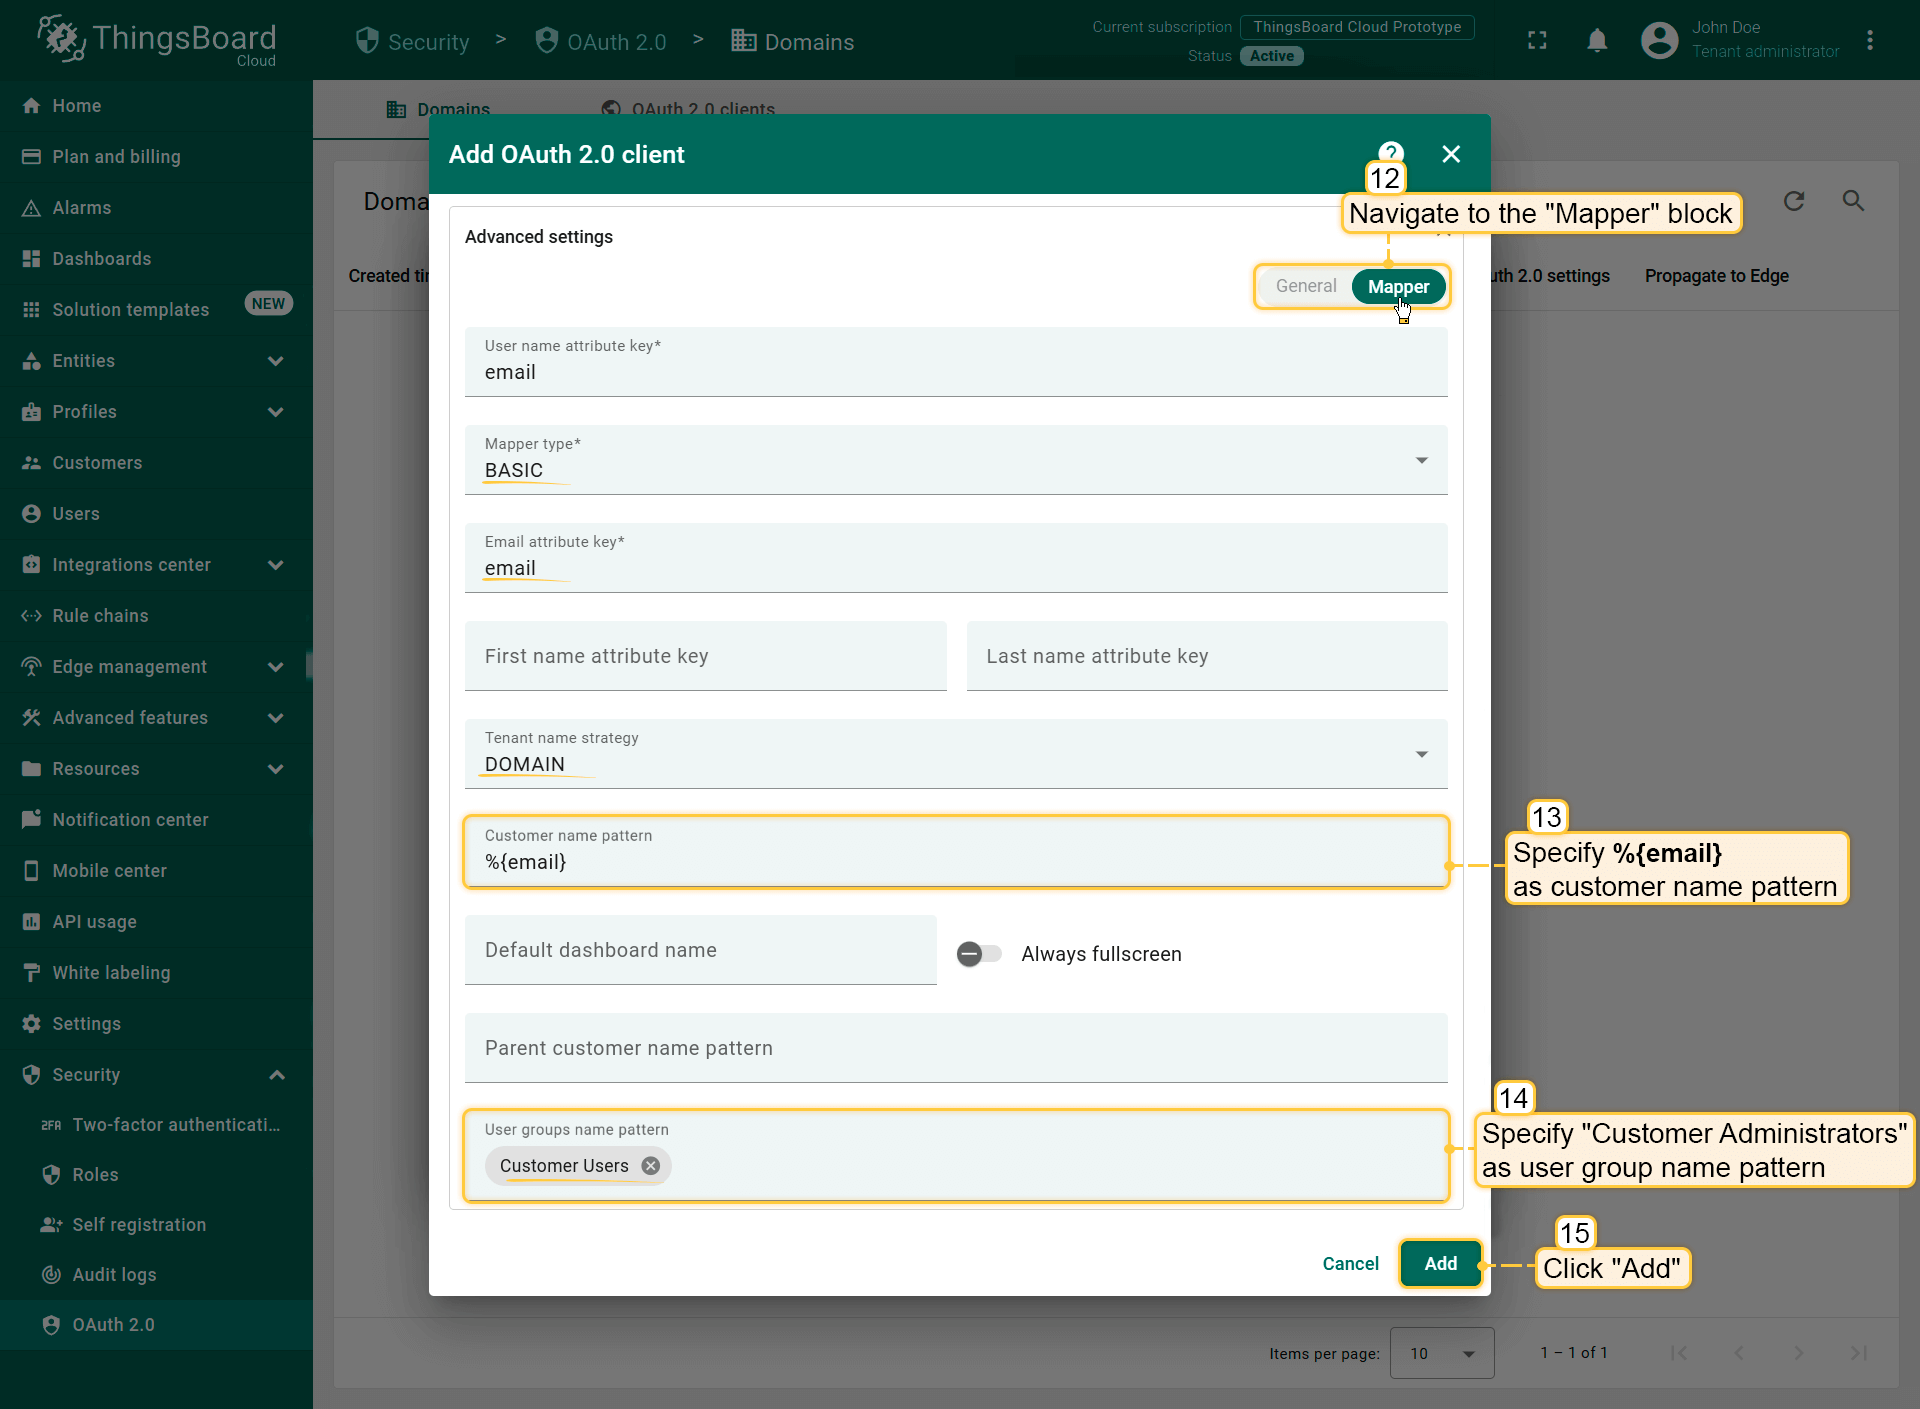Toggle fullscreen mode icon in header

pos(1537,40)
